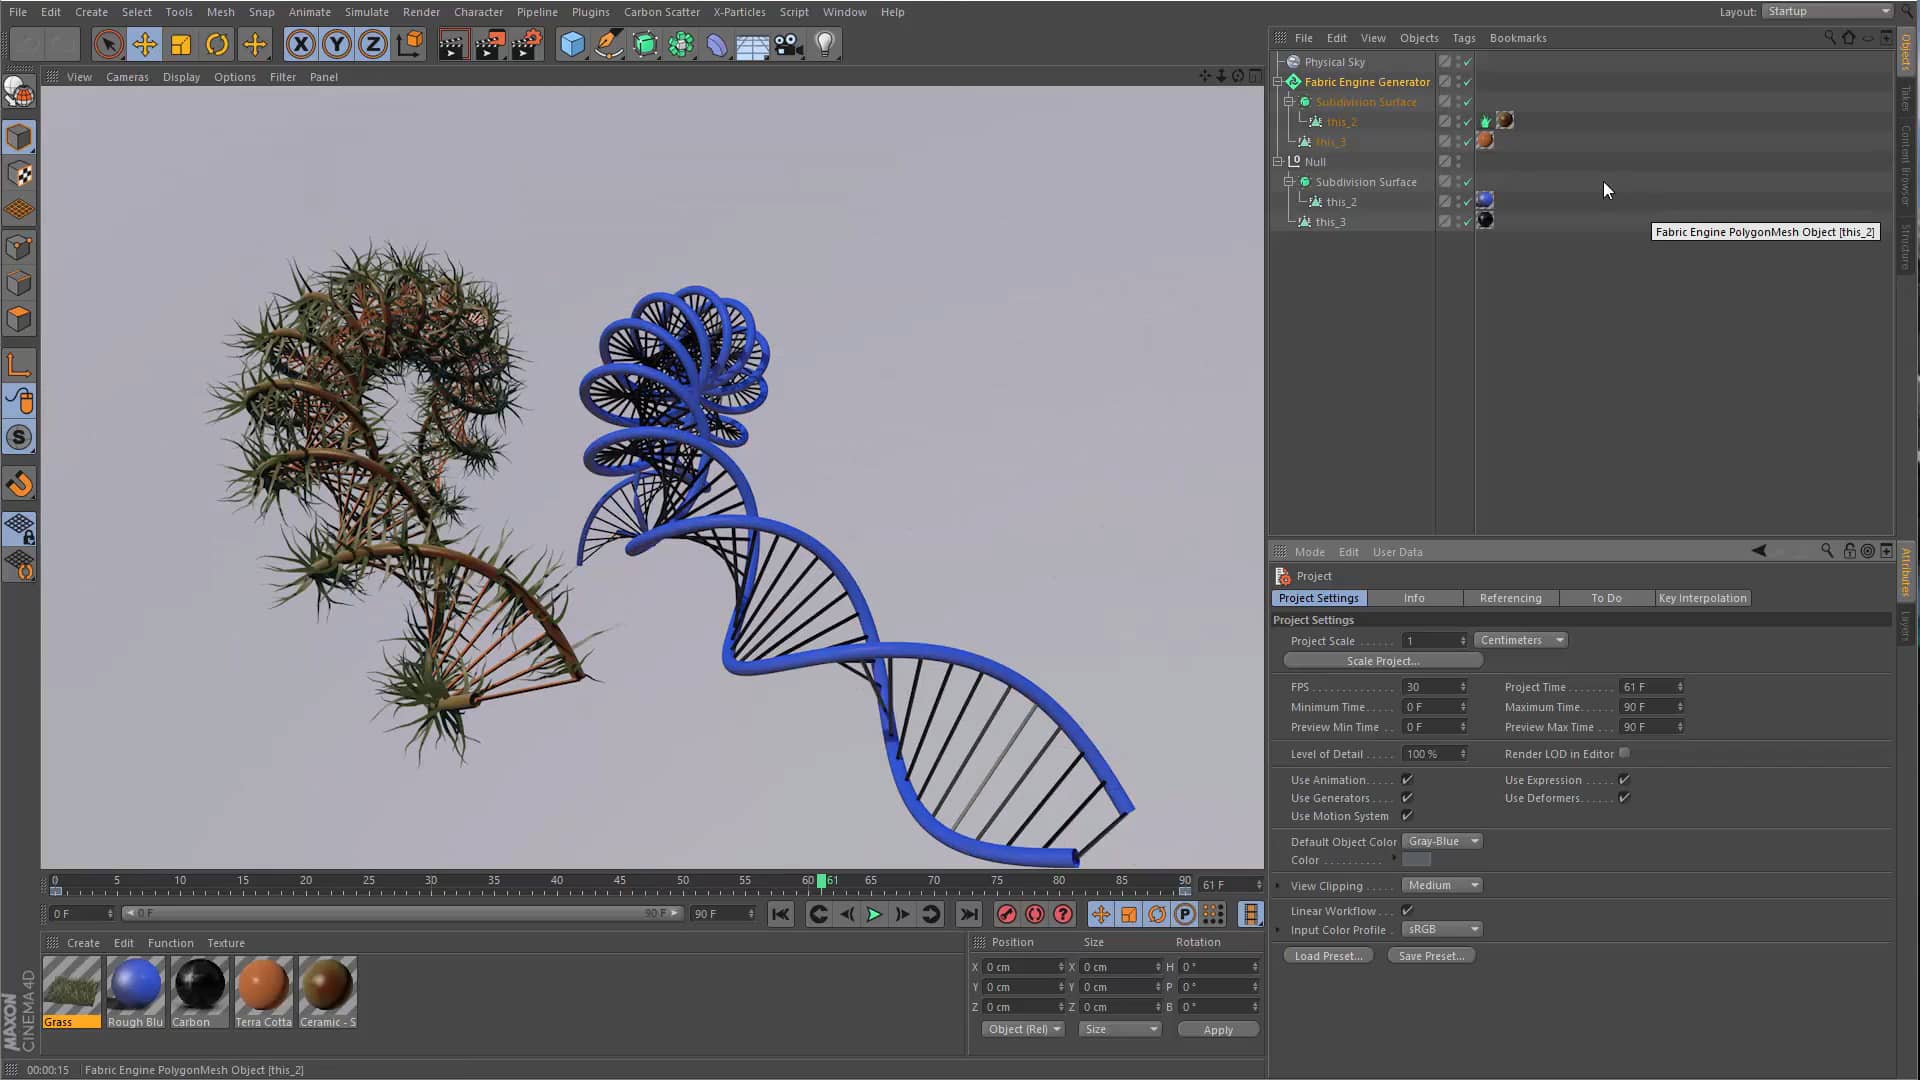Open the Default Object Color dropdown

click(1441, 841)
